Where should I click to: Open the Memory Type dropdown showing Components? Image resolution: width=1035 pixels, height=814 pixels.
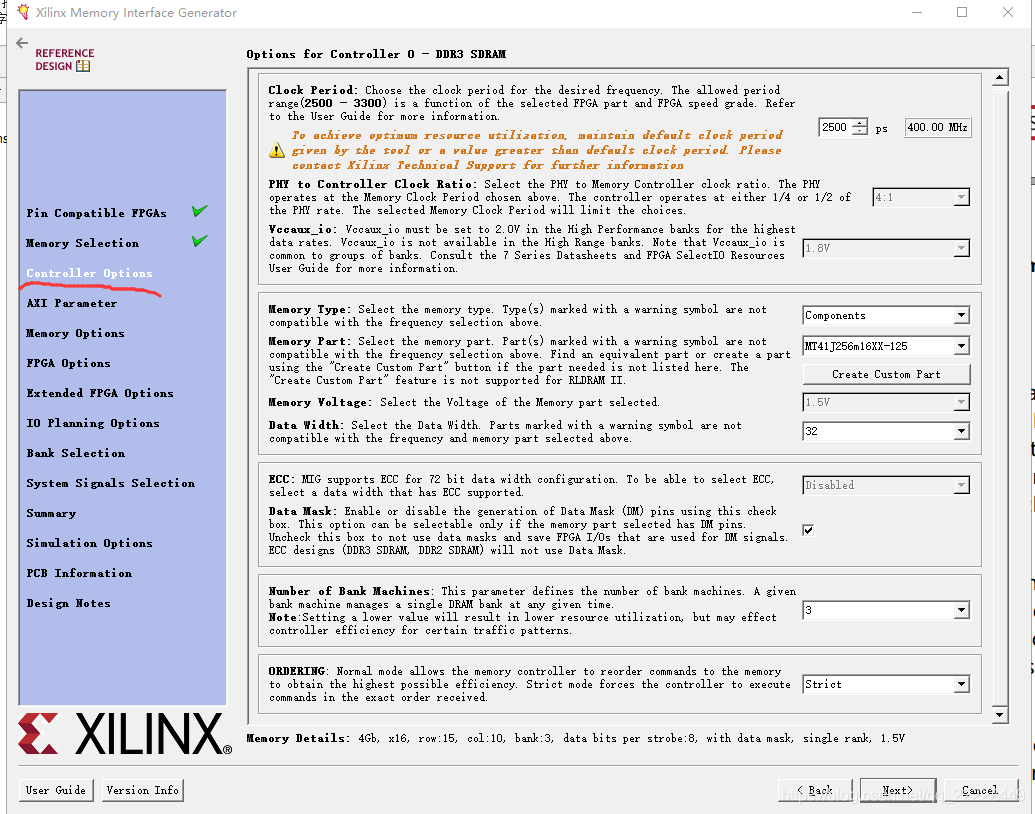point(962,315)
